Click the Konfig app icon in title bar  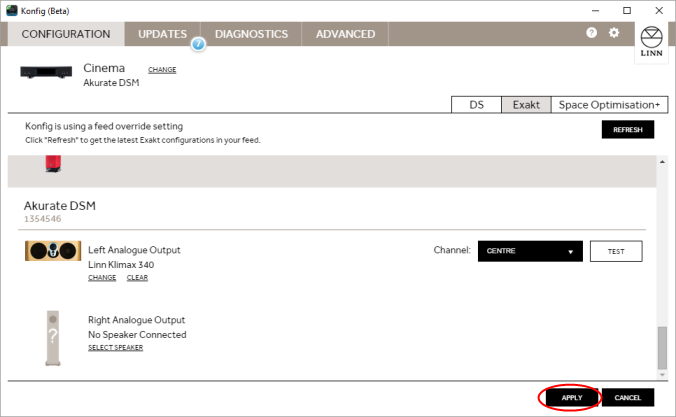pyautogui.click(x=12, y=10)
